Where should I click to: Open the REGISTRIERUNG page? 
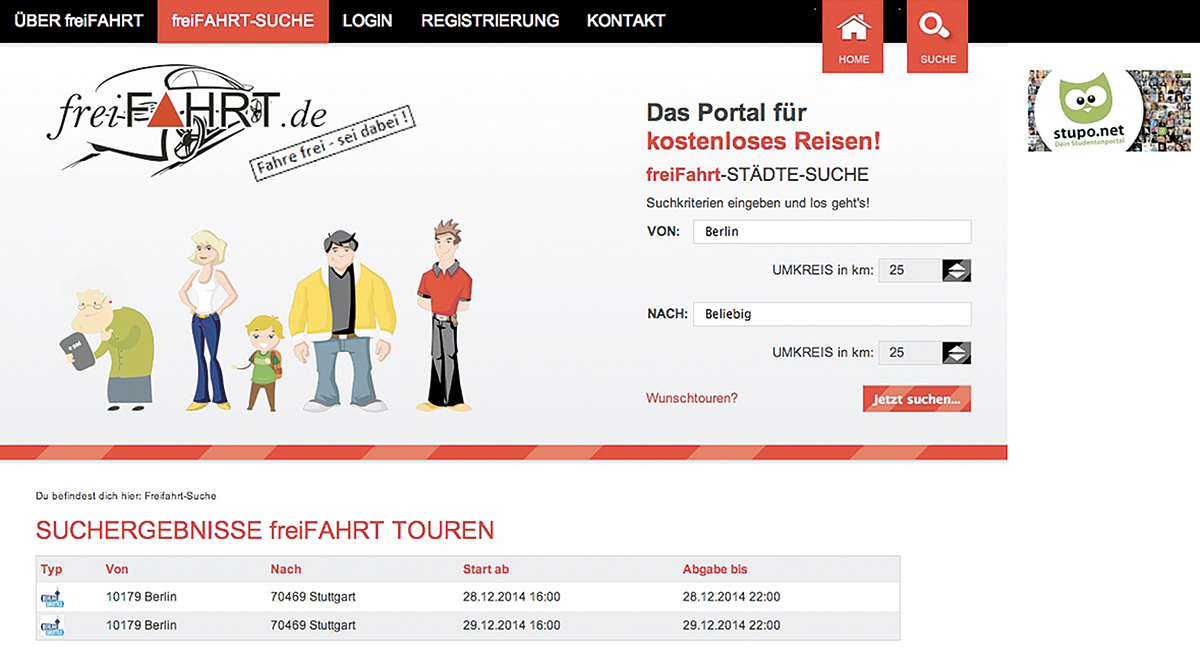pos(489,21)
